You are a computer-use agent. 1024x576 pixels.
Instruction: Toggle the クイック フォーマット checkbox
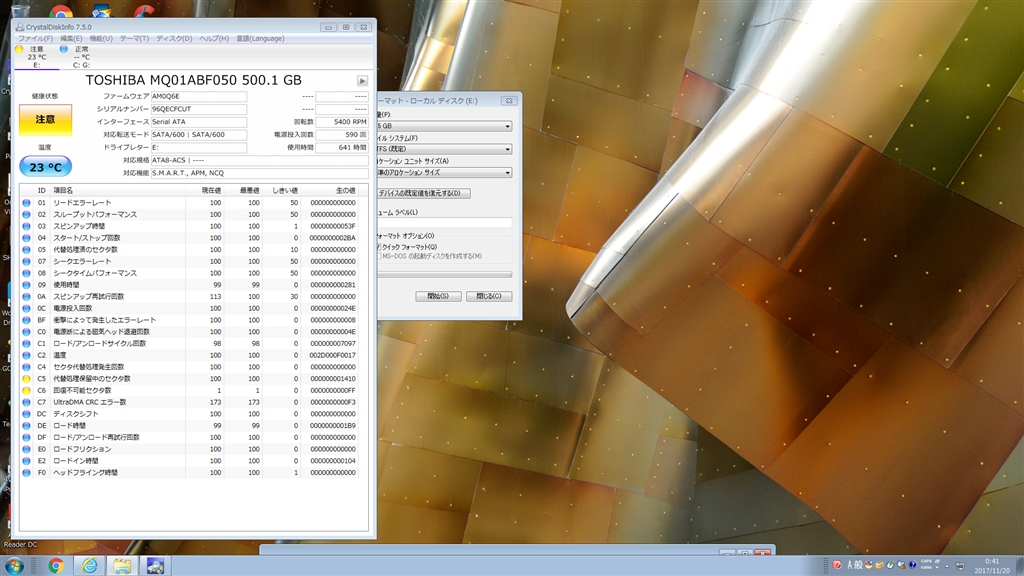click(x=380, y=246)
